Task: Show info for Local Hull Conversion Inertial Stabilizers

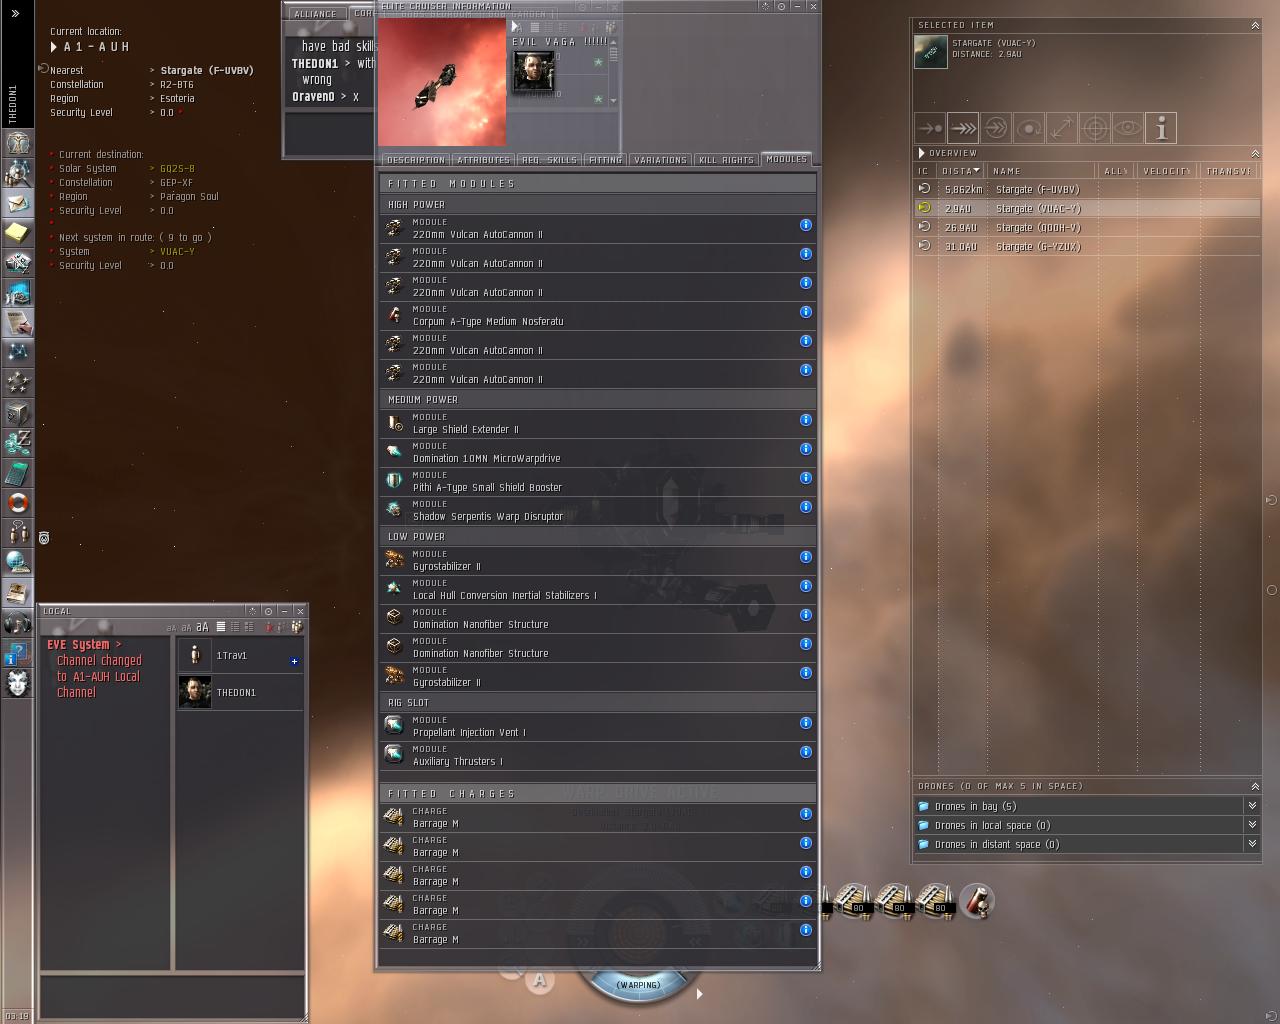Action: click(x=805, y=586)
